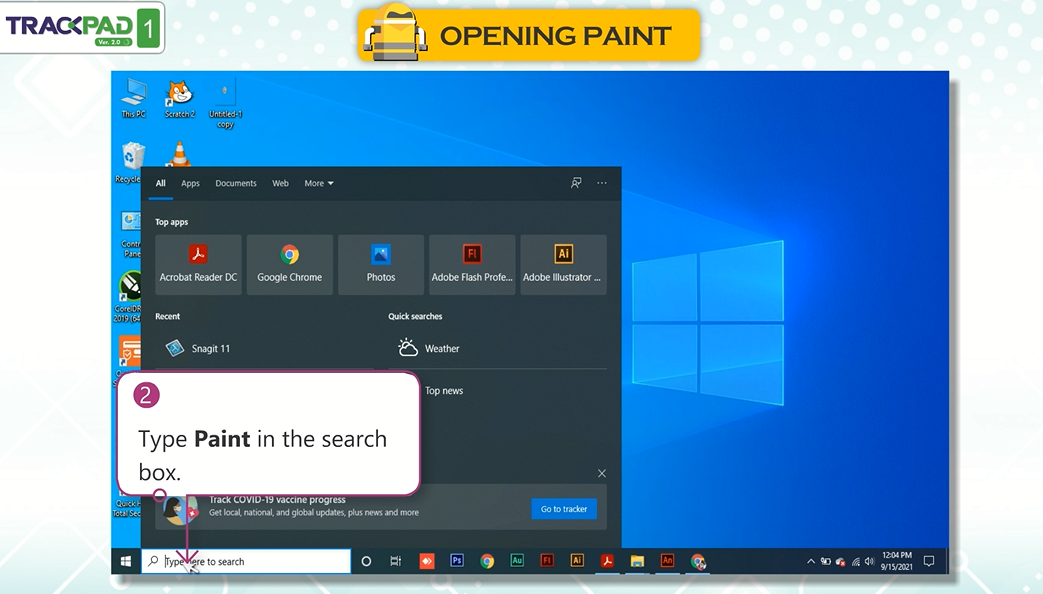The height and width of the screenshot is (594, 1043).
Task: Open Acrobat Reader from the taskbar
Action: (607, 561)
